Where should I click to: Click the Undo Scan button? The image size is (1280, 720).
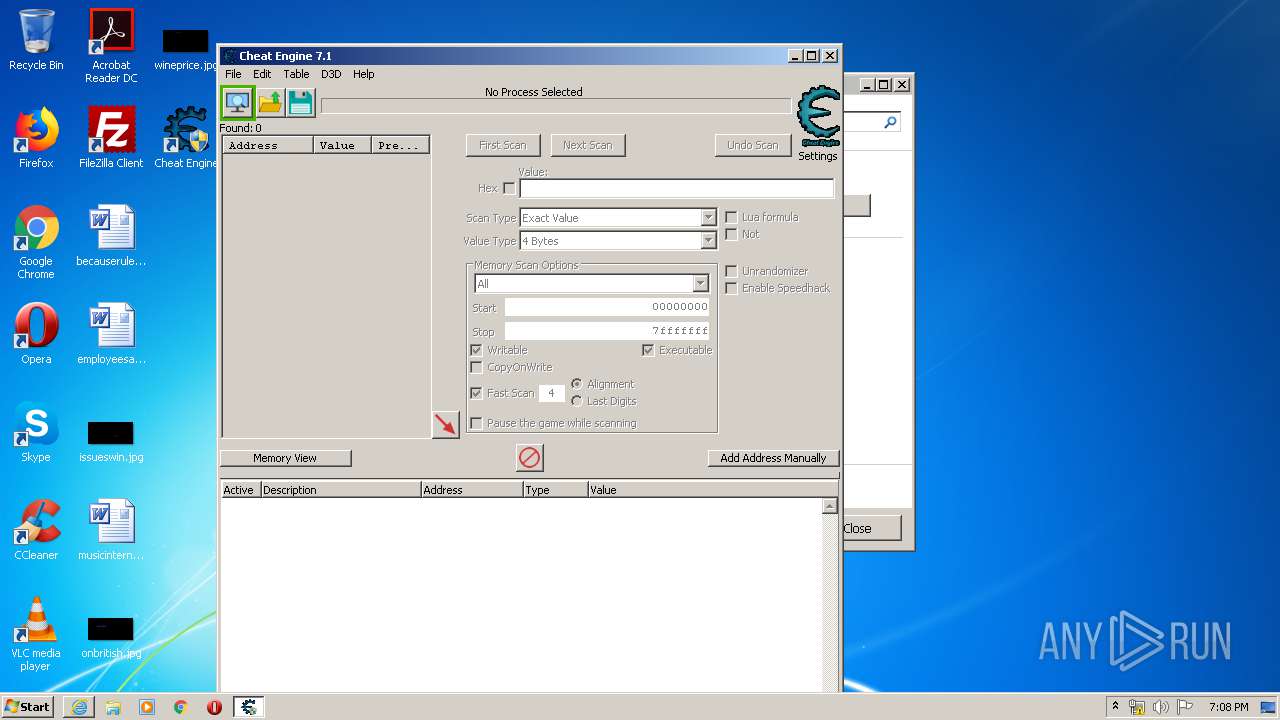click(752, 145)
